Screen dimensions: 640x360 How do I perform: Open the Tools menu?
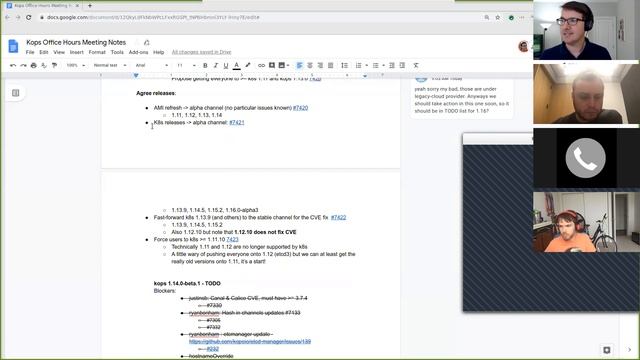point(117,52)
